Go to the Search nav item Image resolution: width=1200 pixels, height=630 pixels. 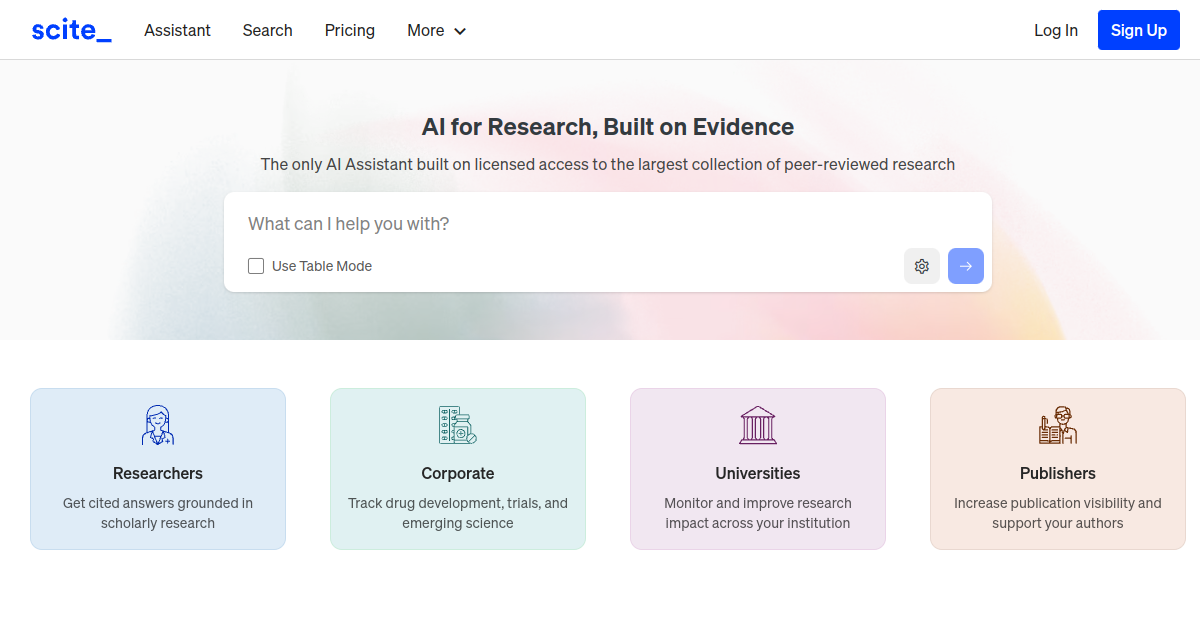[267, 30]
